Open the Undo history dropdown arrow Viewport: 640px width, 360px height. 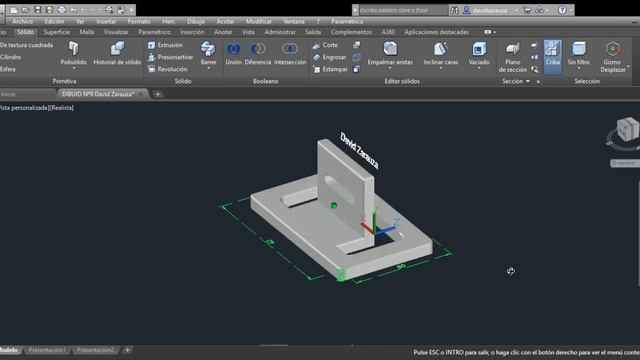click(82, 10)
